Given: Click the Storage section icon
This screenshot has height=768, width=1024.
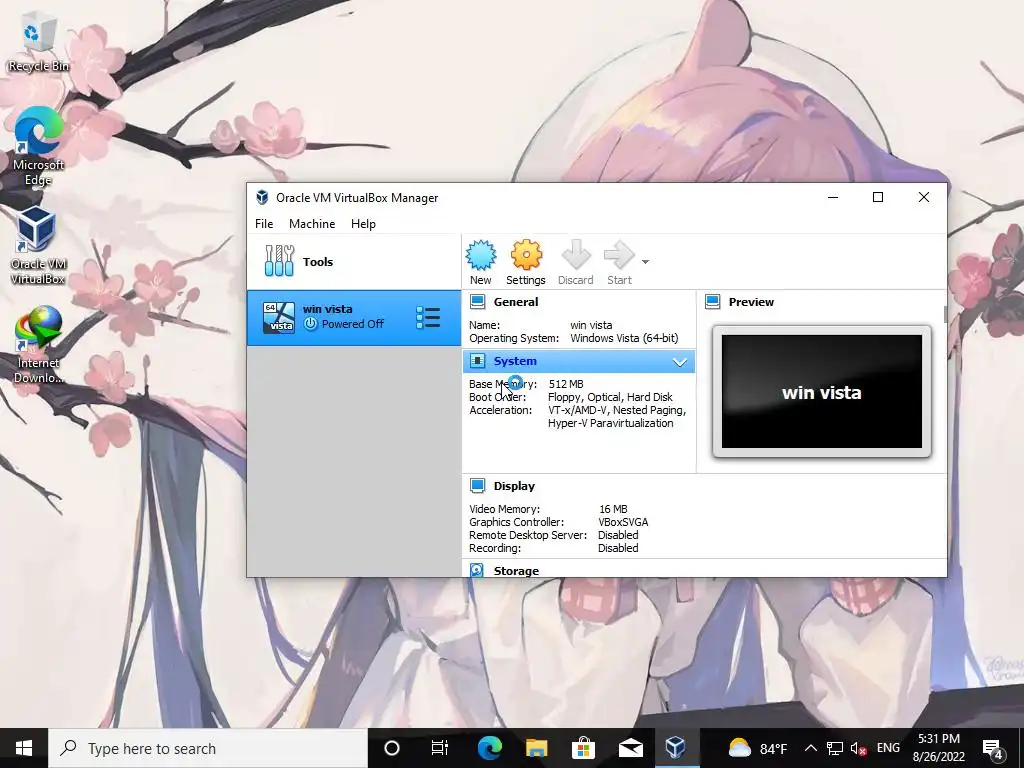Looking at the screenshot, I should [x=477, y=570].
